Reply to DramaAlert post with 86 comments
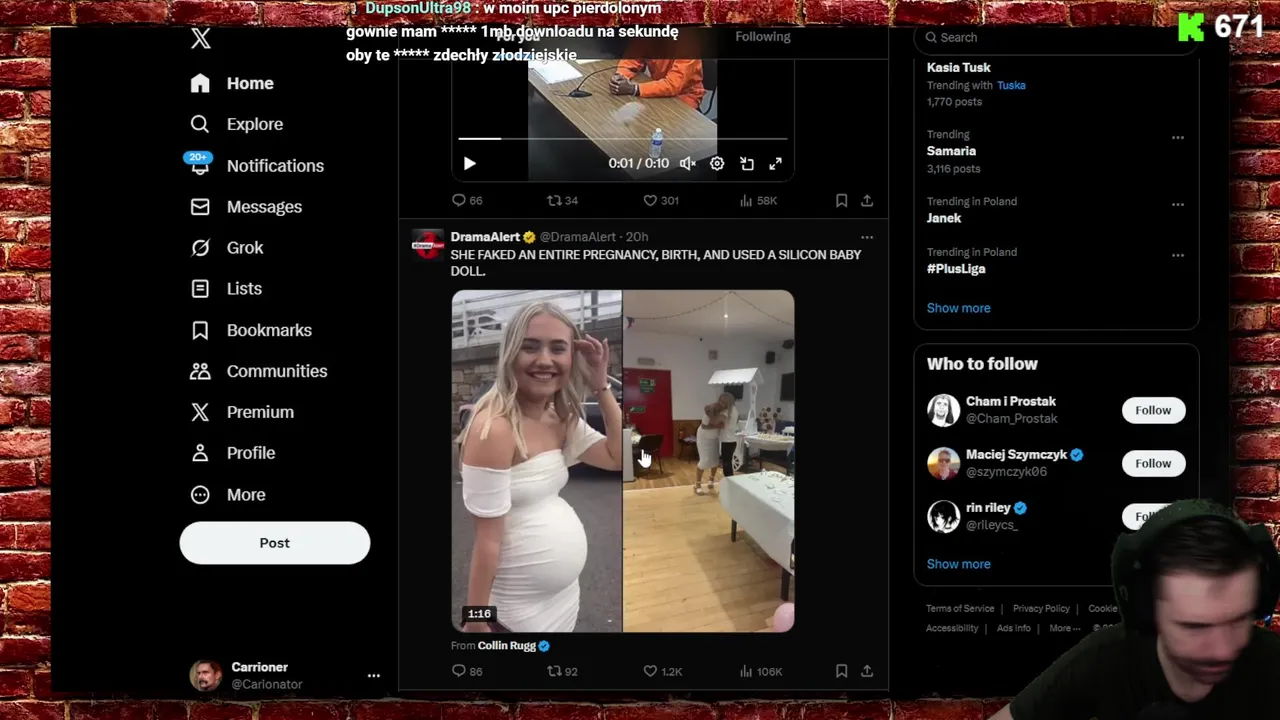This screenshot has height=720, width=1280. coord(467,671)
